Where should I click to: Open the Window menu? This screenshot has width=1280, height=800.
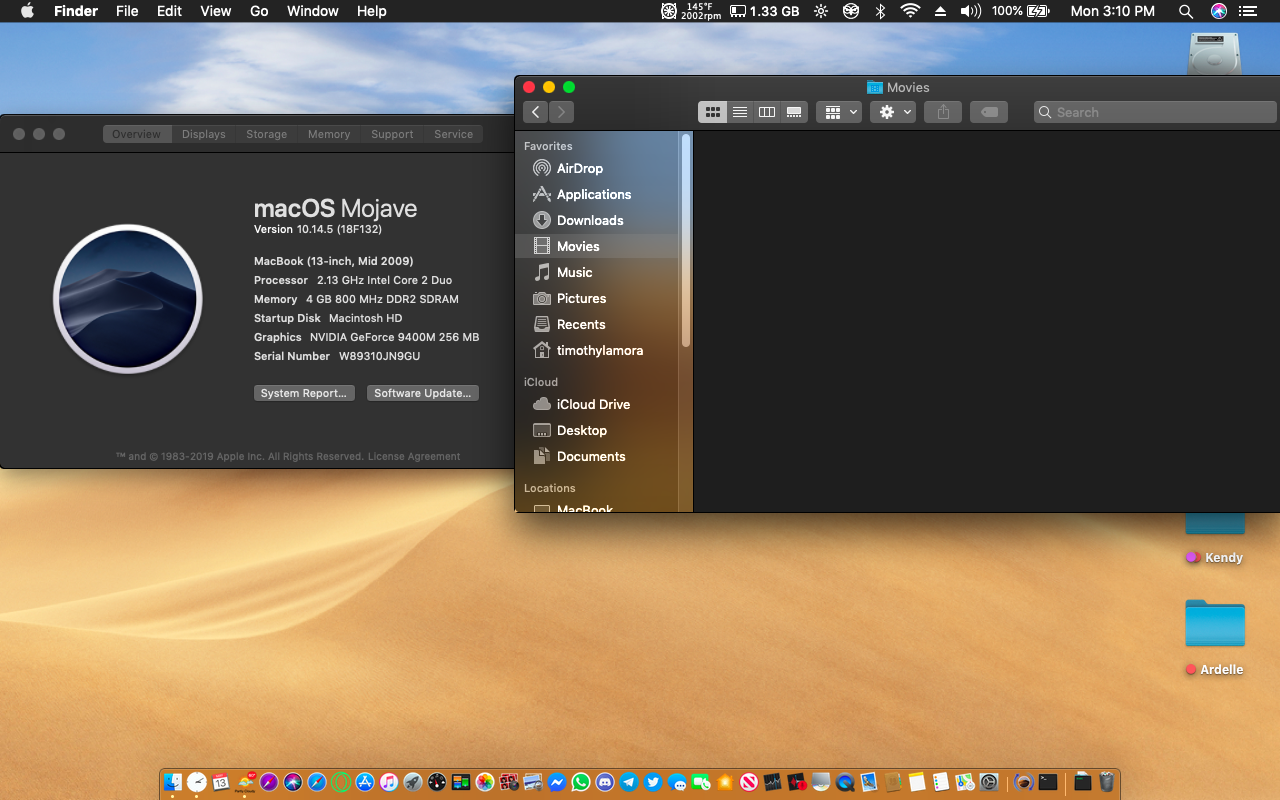[313, 11]
